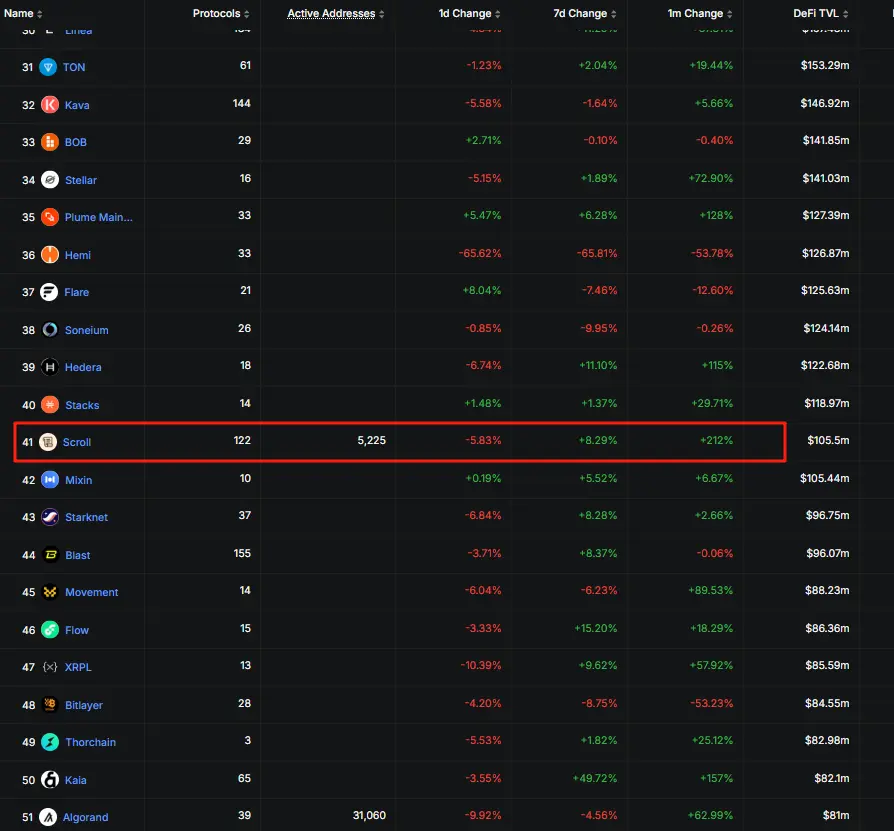
Task: Sort by Protocols column arrows
Action: point(246,14)
